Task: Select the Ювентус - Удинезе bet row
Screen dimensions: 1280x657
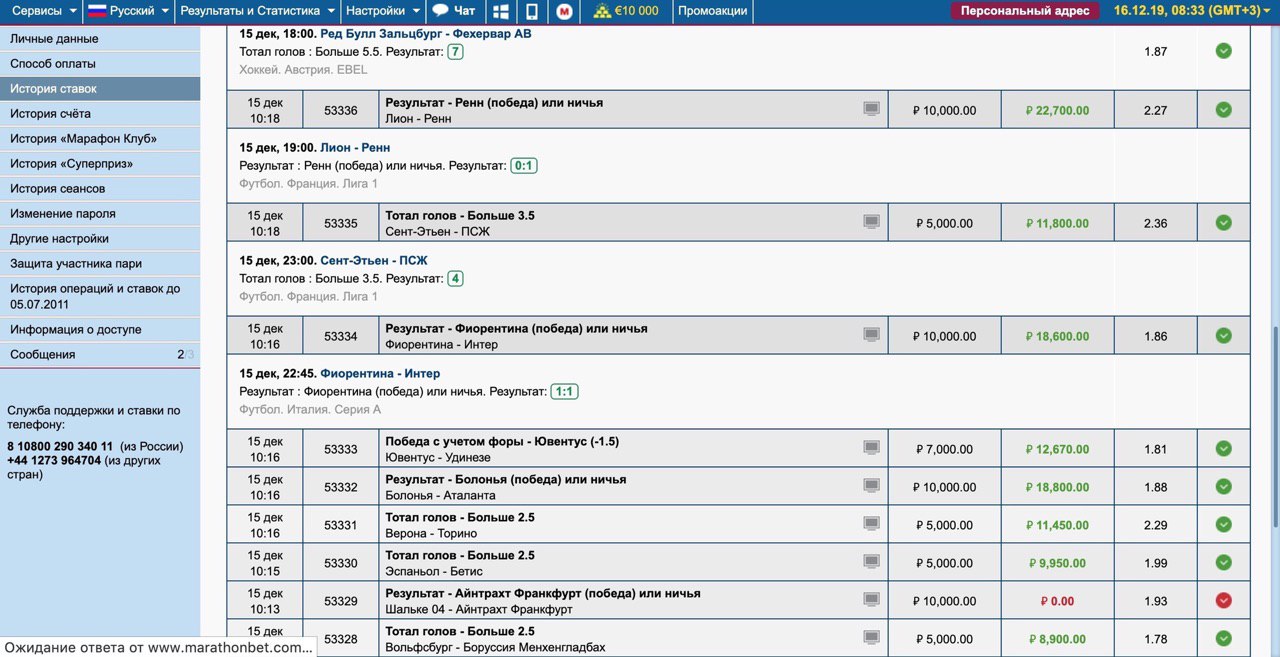Action: click(738, 449)
